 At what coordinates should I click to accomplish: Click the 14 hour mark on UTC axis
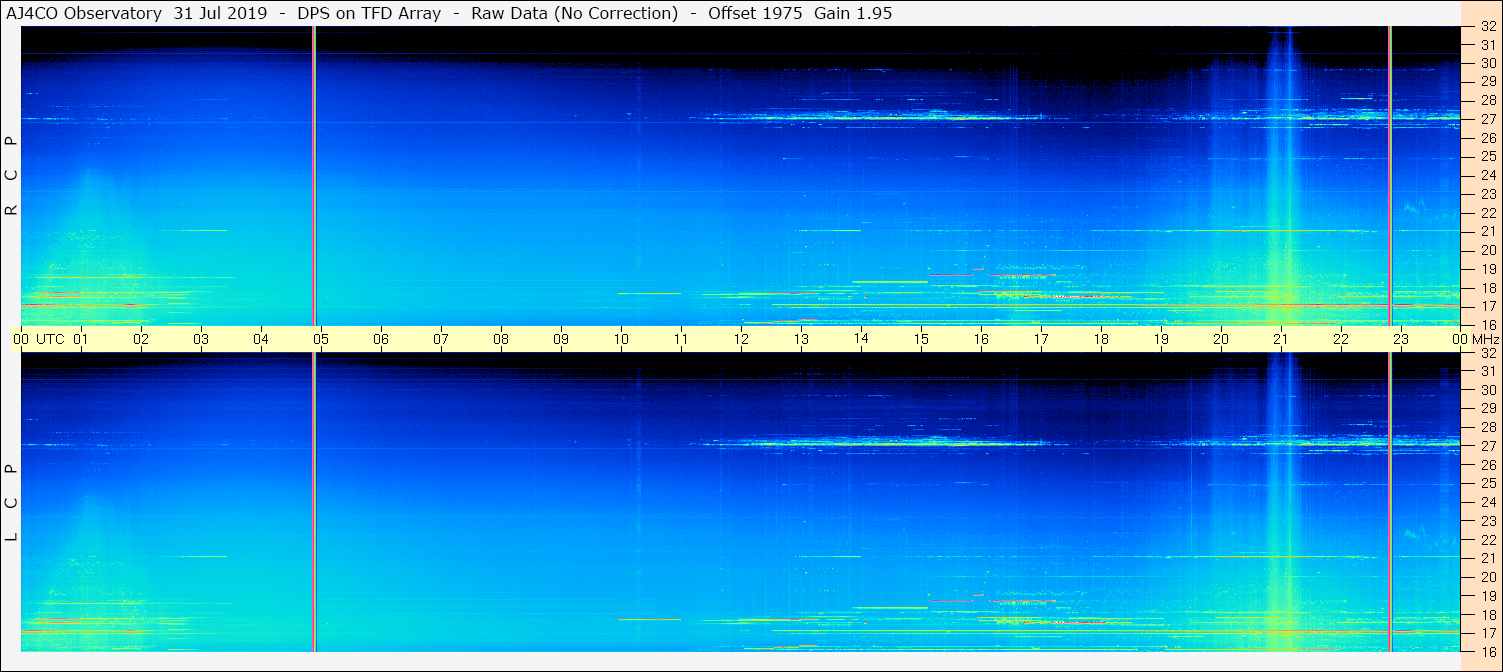[861, 339]
